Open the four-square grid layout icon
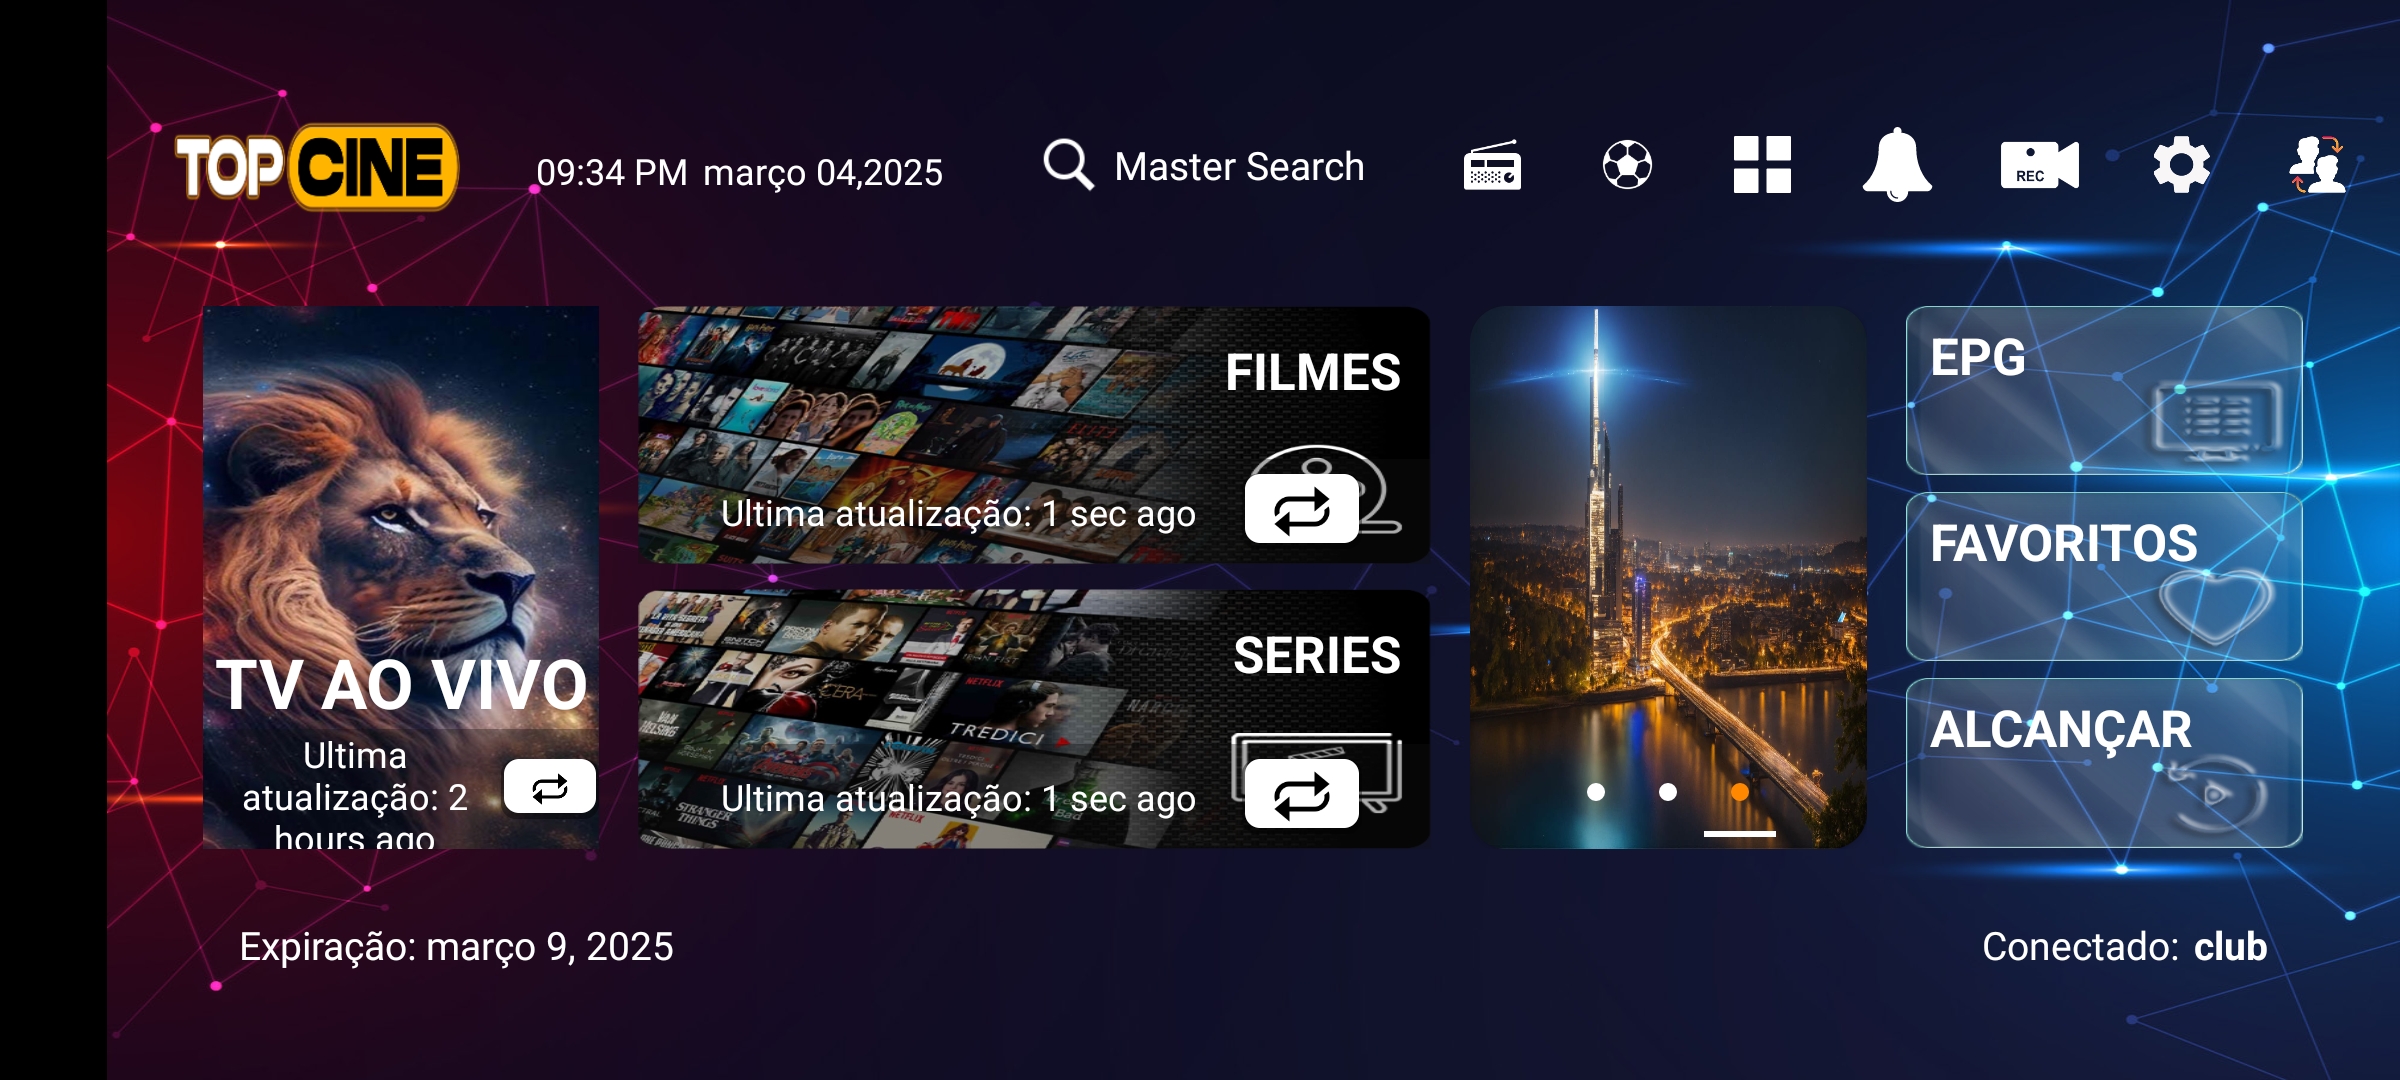 click(x=1762, y=165)
